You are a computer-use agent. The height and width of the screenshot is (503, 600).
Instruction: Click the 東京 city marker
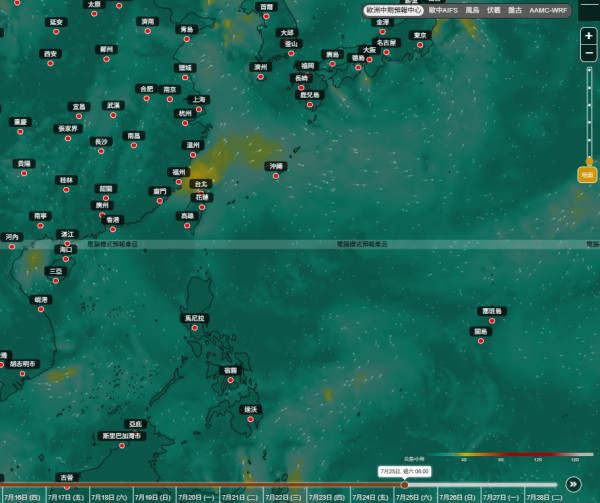pyautogui.click(x=420, y=45)
